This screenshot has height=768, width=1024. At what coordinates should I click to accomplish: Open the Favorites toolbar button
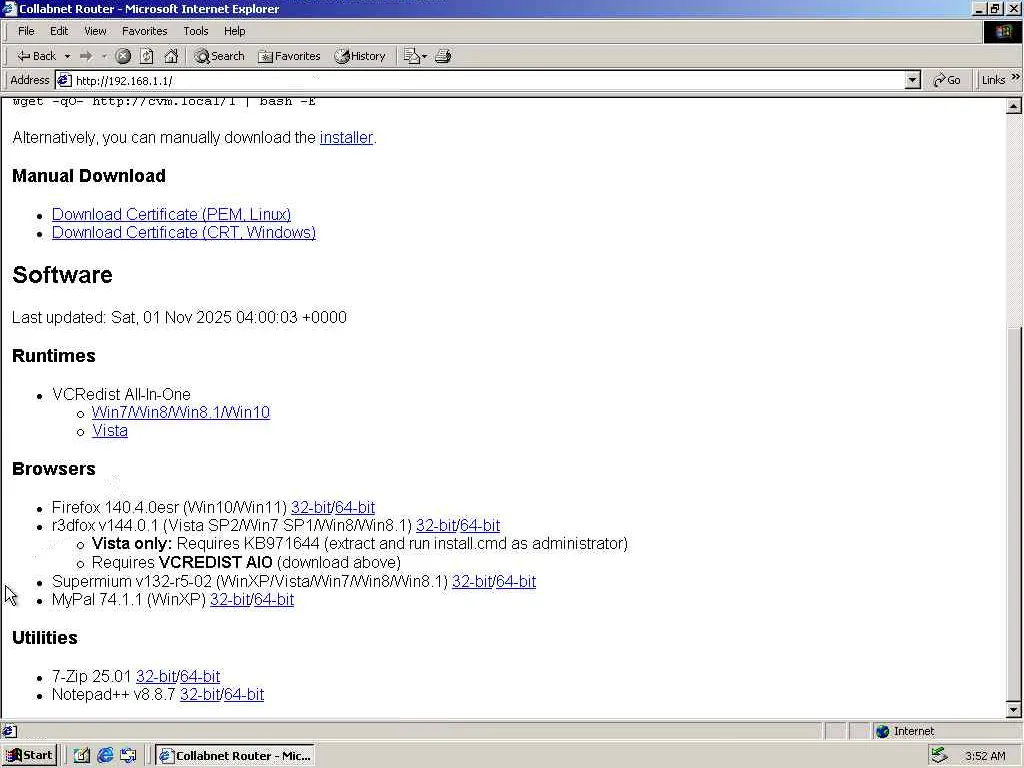(289, 56)
